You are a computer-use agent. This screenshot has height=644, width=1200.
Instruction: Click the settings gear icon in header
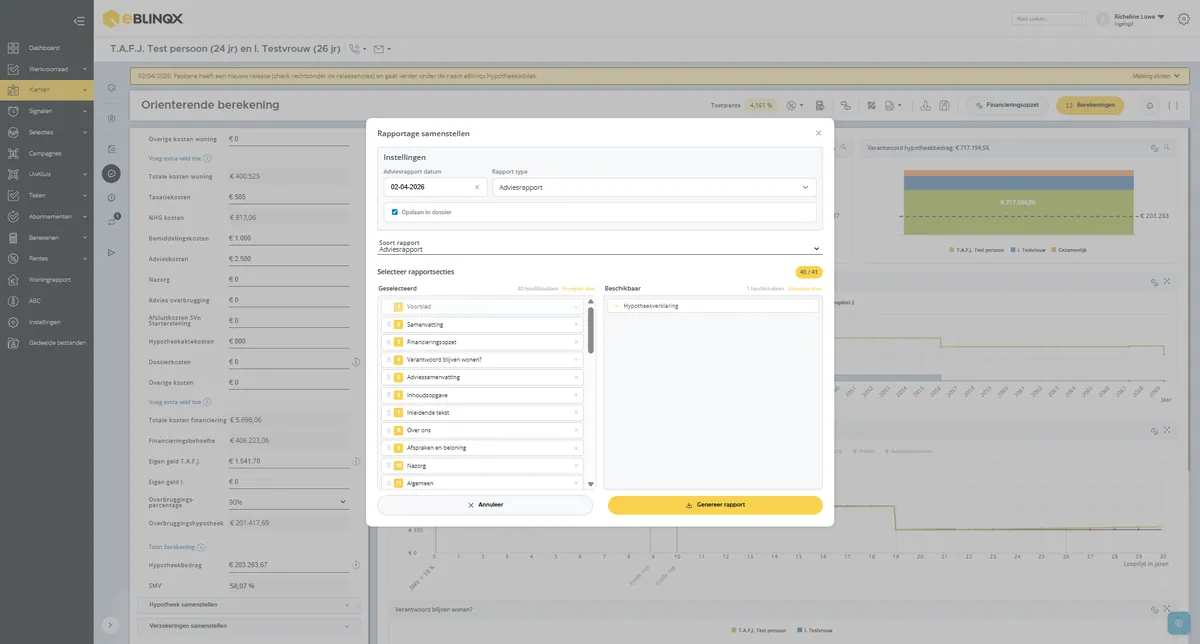(1184, 18)
